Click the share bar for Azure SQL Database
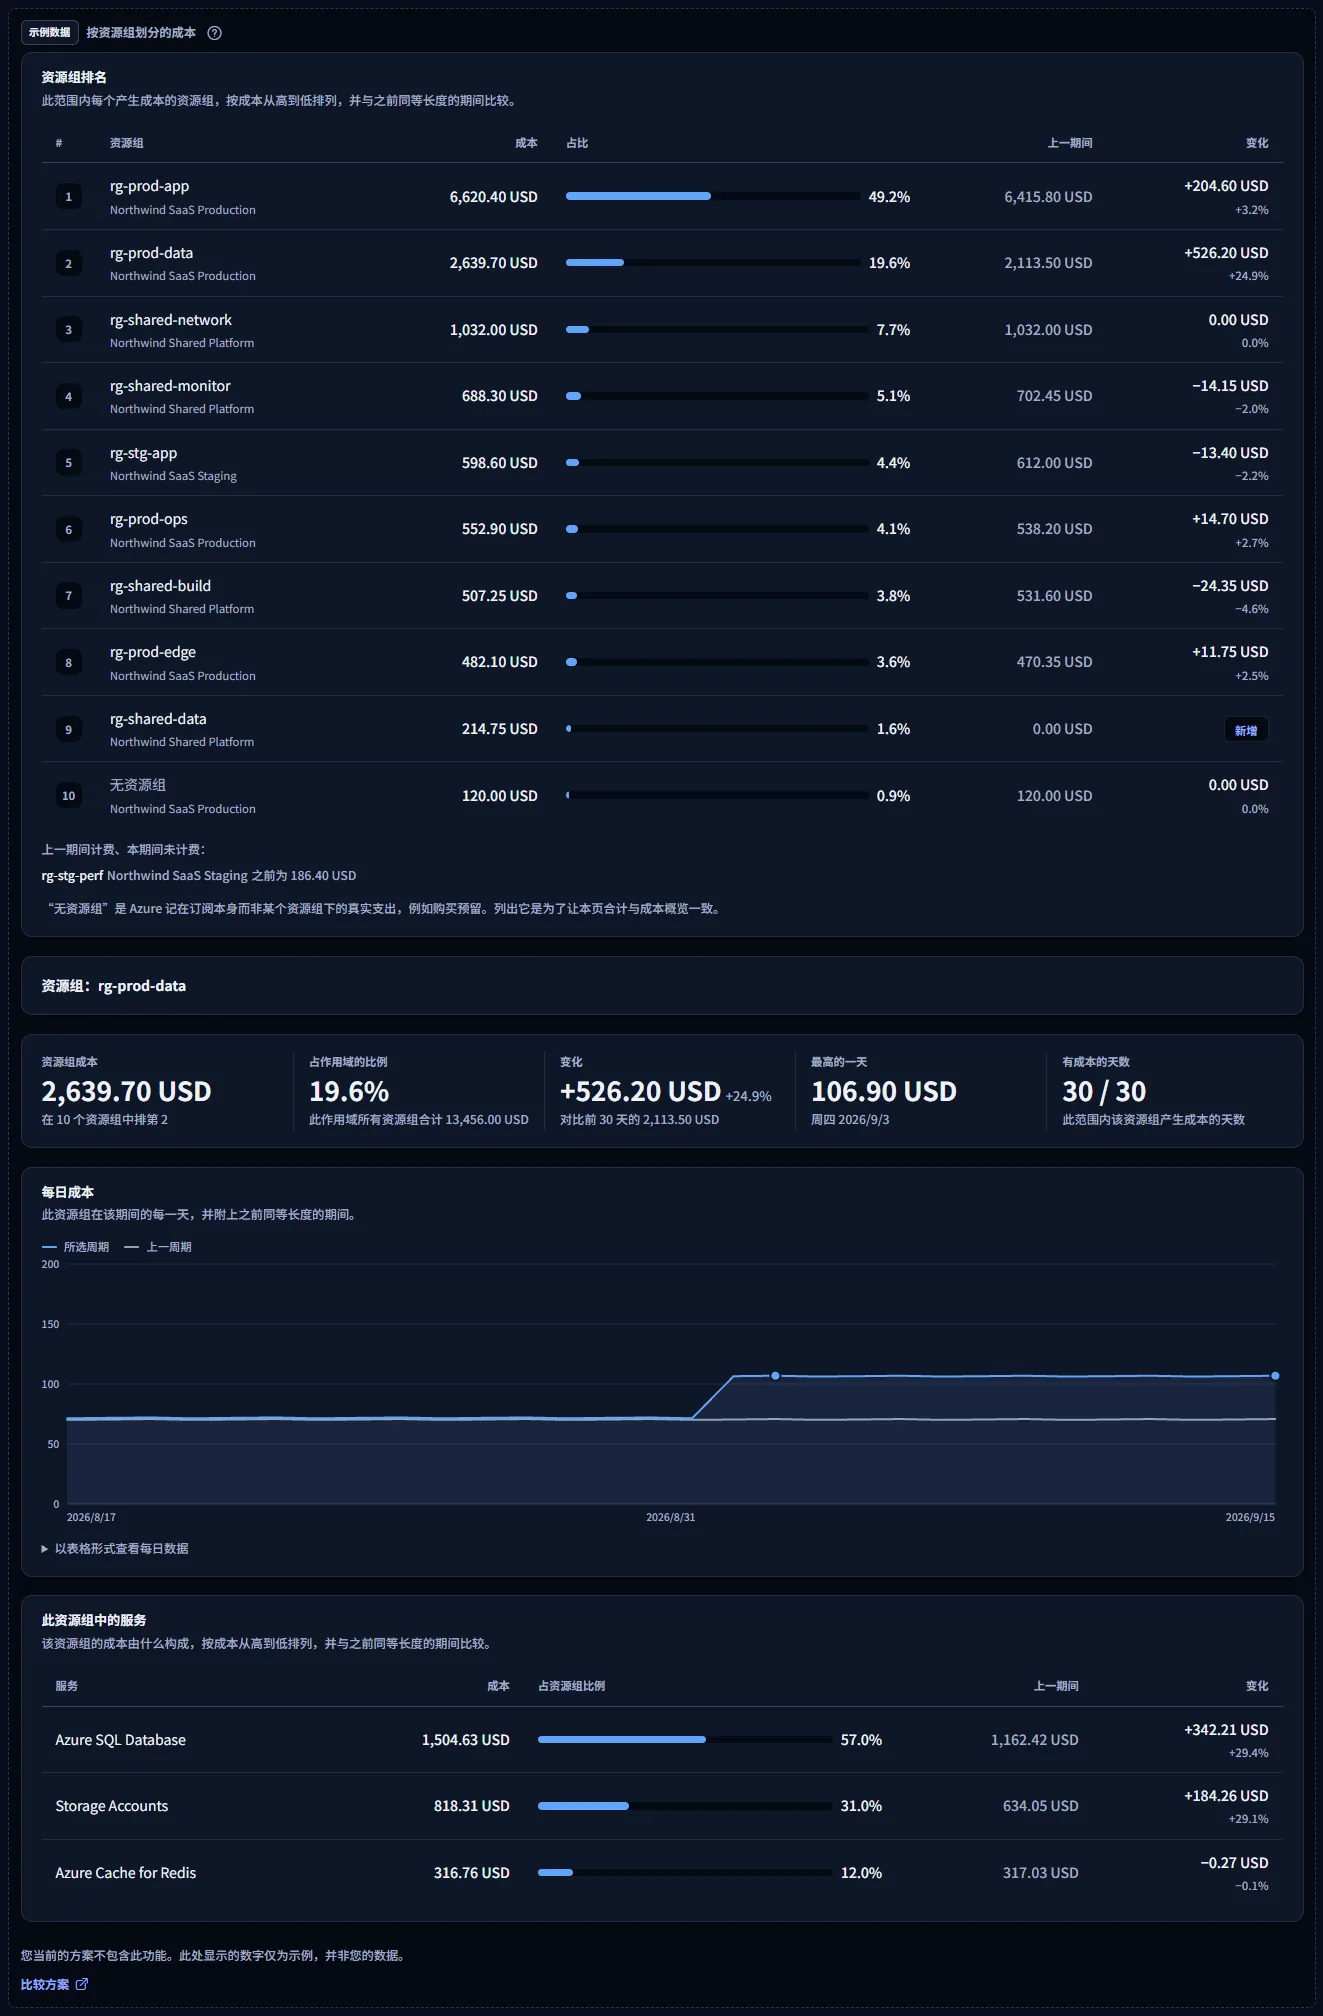 tap(685, 1740)
